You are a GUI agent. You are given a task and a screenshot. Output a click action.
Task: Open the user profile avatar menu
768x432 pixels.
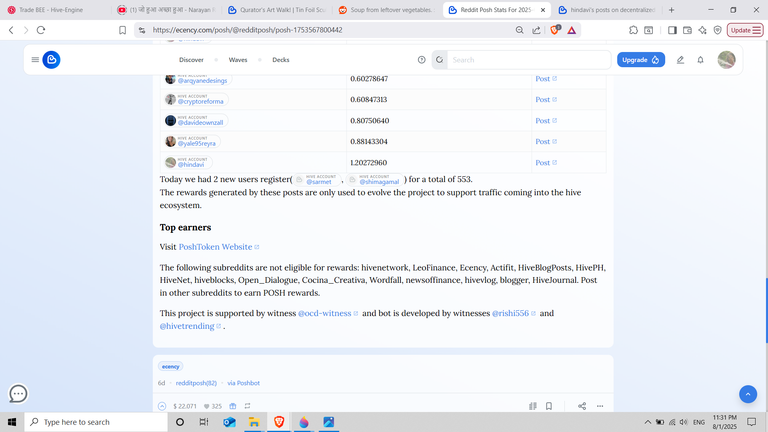(x=726, y=60)
